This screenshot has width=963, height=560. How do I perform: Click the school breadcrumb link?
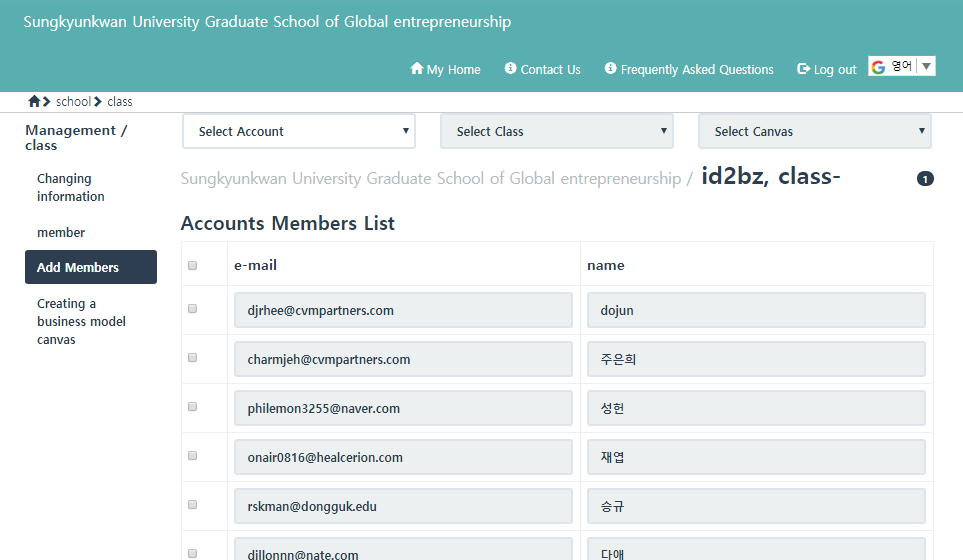point(73,101)
